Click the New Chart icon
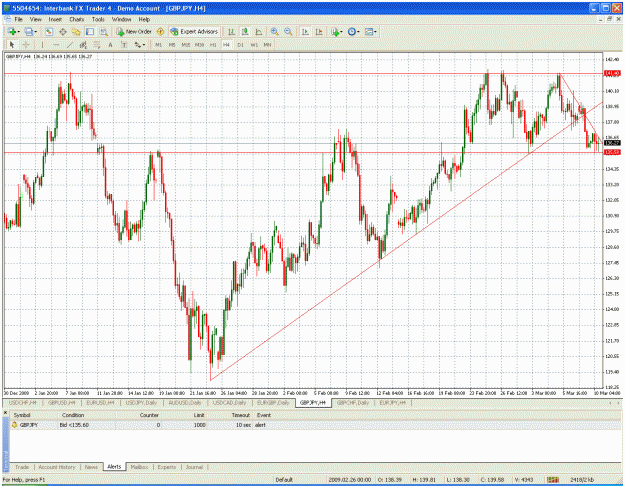625x486 pixels. (12, 31)
